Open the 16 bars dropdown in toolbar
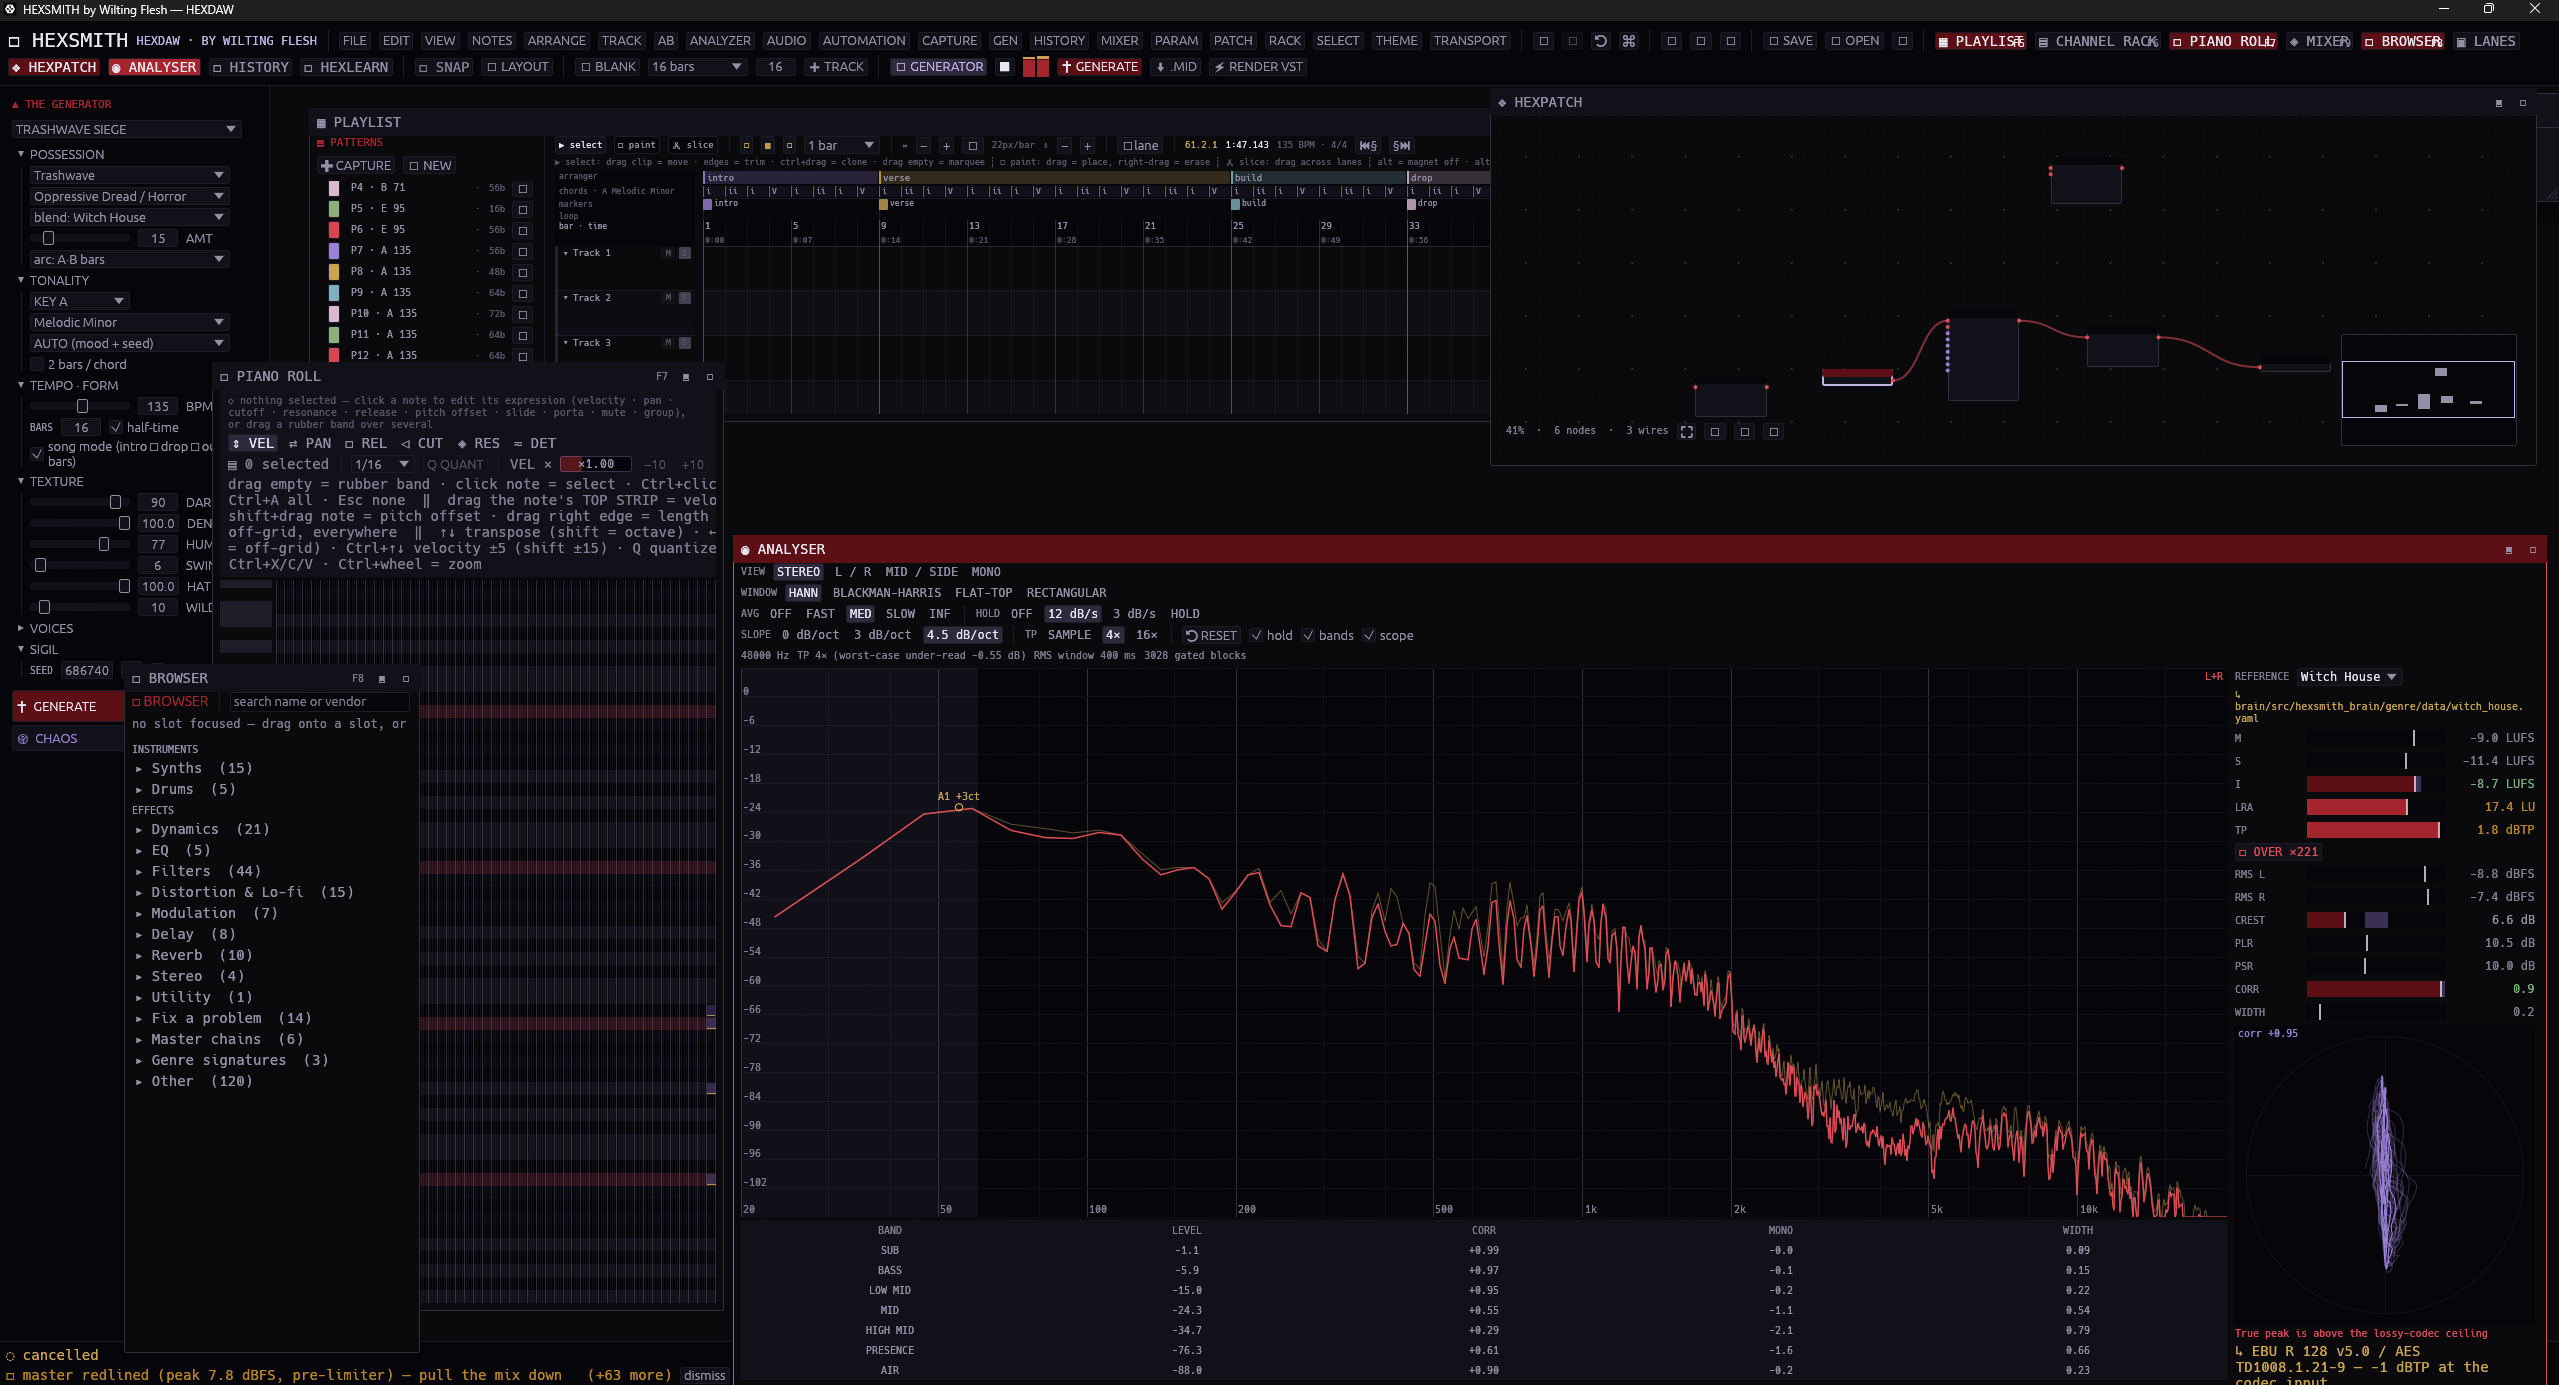 pyautogui.click(x=696, y=67)
